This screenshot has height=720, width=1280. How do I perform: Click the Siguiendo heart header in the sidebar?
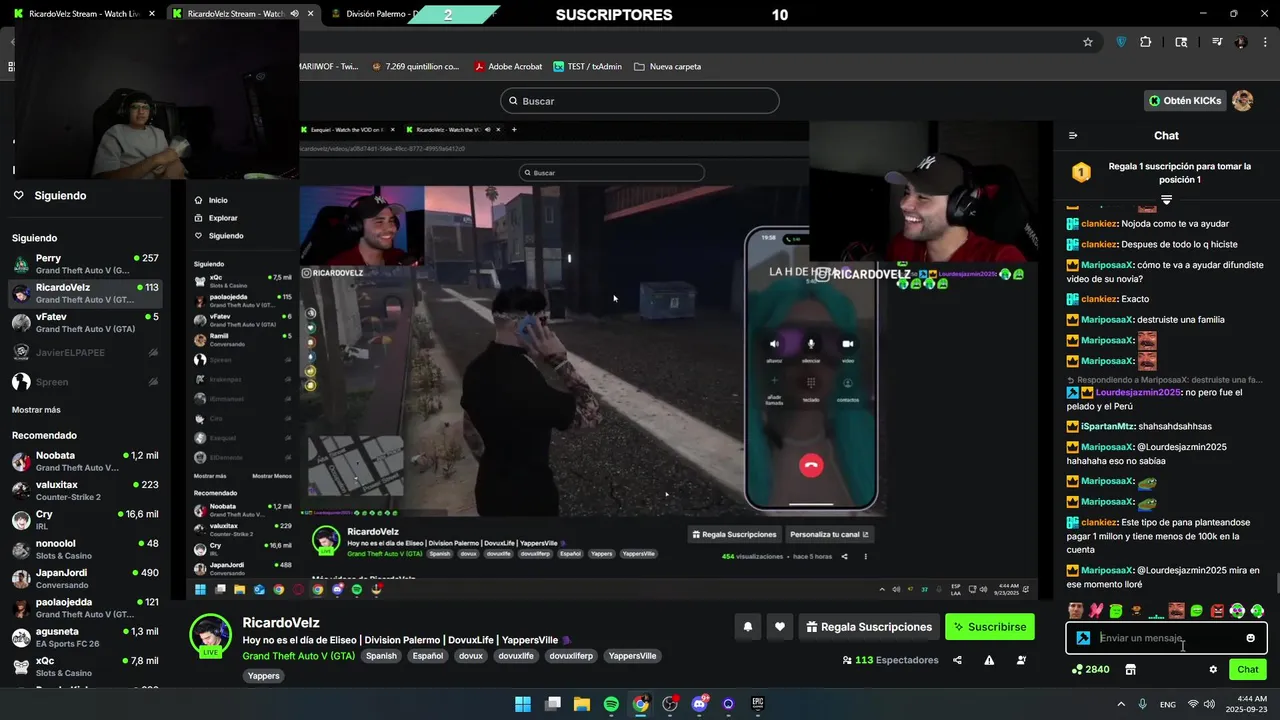click(50, 195)
